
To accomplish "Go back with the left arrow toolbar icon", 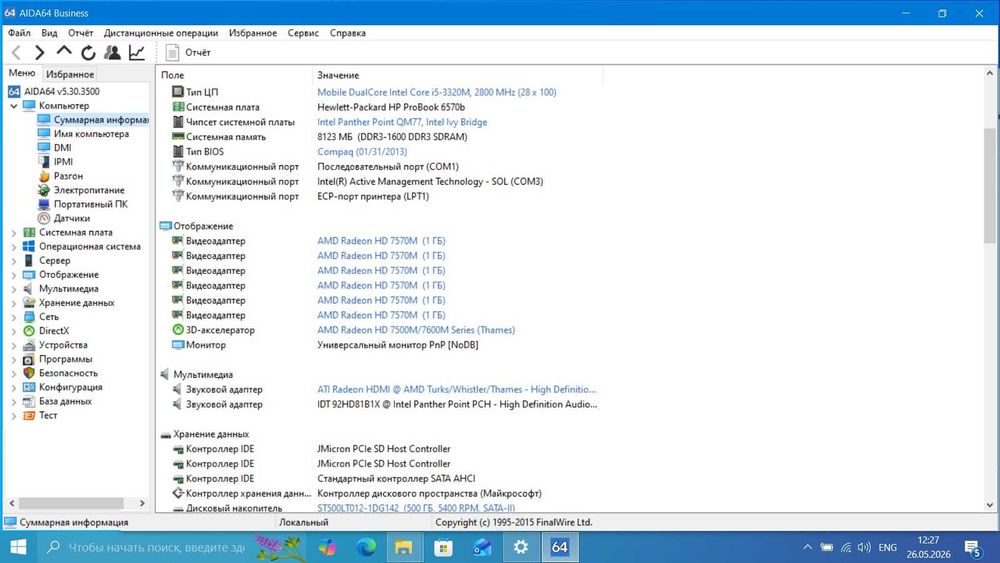I will 17,53.
